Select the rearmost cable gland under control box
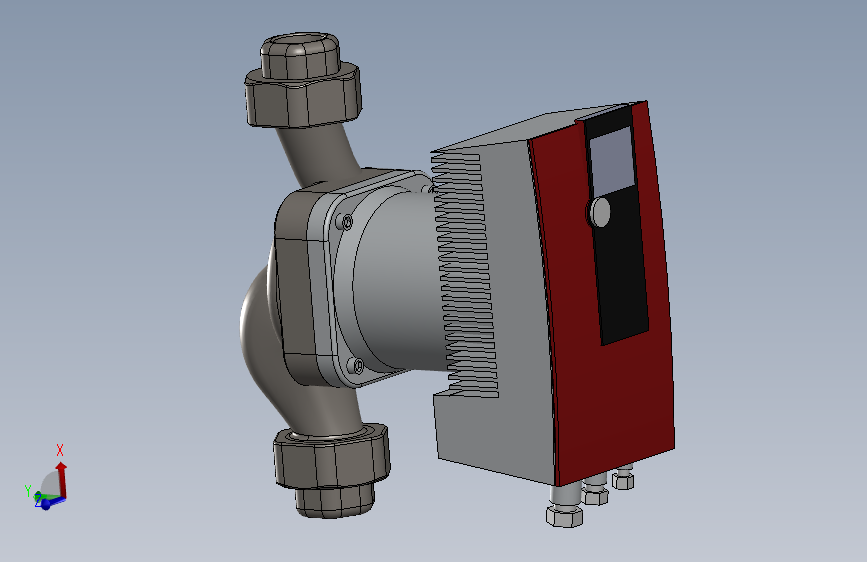Screen dimensions: 867x562 pyautogui.click(x=624, y=477)
